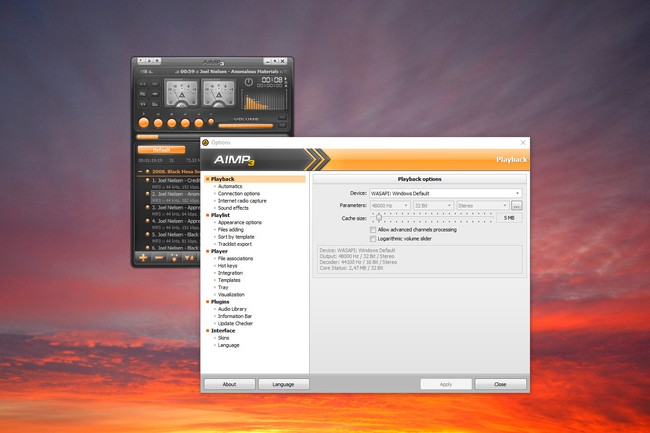Click the Next track button in player
The height and width of the screenshot is (433, 650).
click(x=199, y=123)
